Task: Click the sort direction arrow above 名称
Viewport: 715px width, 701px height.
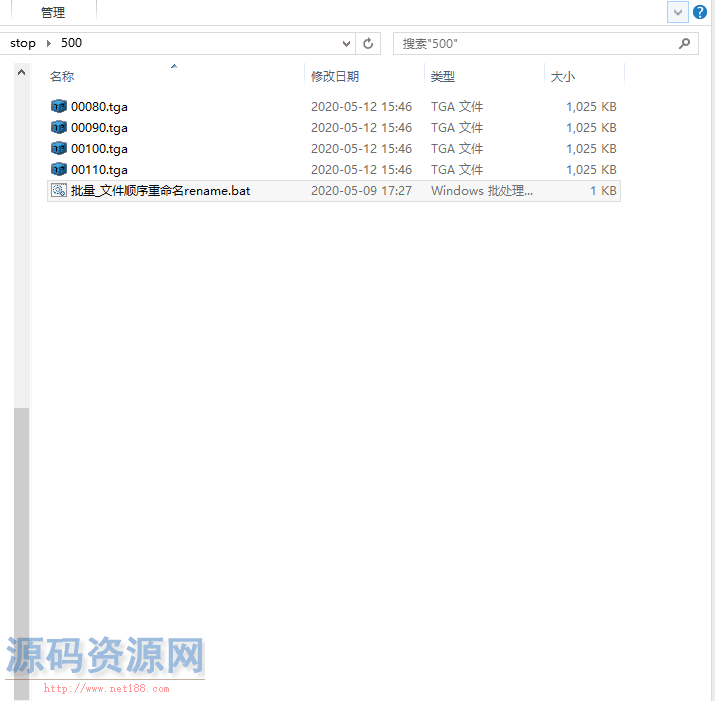Action: tap(174, 66)
